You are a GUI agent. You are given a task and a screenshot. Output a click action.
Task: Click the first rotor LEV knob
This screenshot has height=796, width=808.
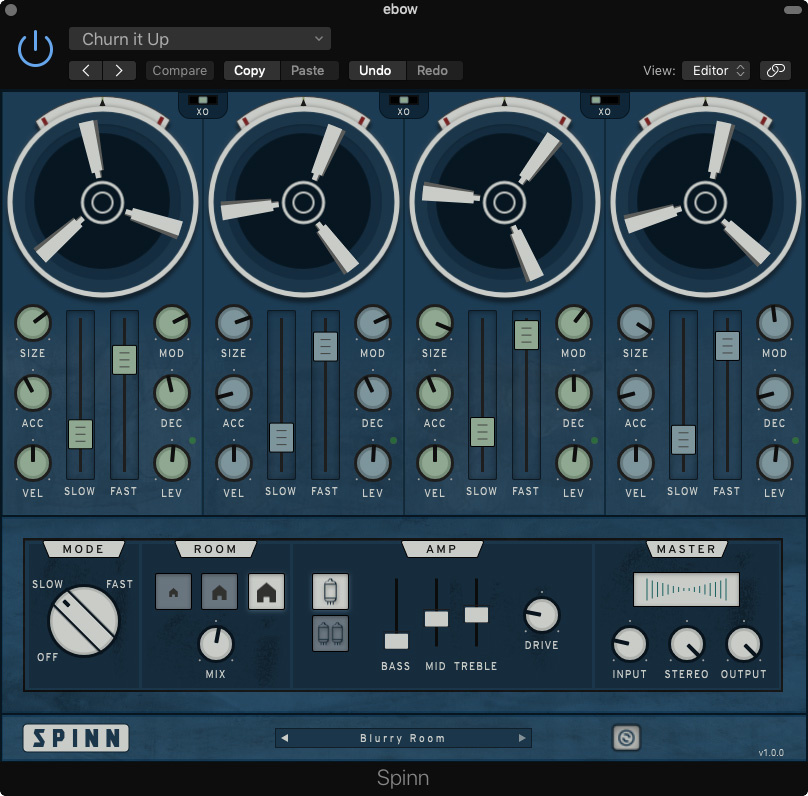coord(172,463)
